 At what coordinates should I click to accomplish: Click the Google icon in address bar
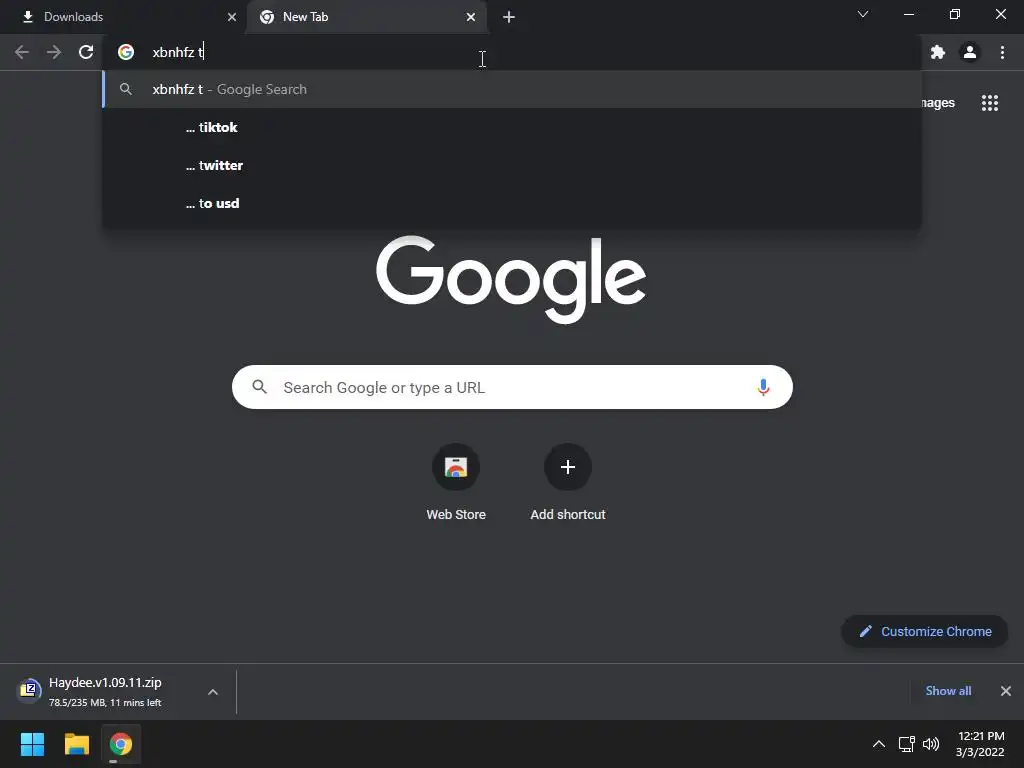click(x=126, y=52)
